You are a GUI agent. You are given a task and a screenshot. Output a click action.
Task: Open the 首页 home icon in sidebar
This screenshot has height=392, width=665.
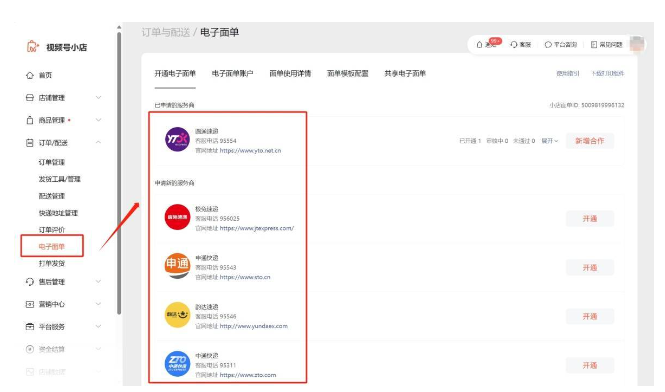(30, 76)
